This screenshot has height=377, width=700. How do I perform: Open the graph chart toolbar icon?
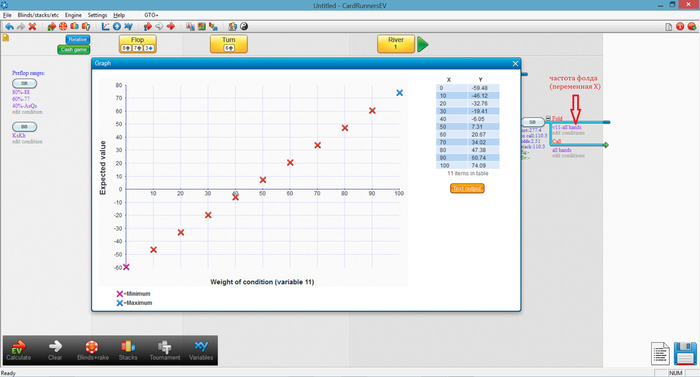coord(105,27)
